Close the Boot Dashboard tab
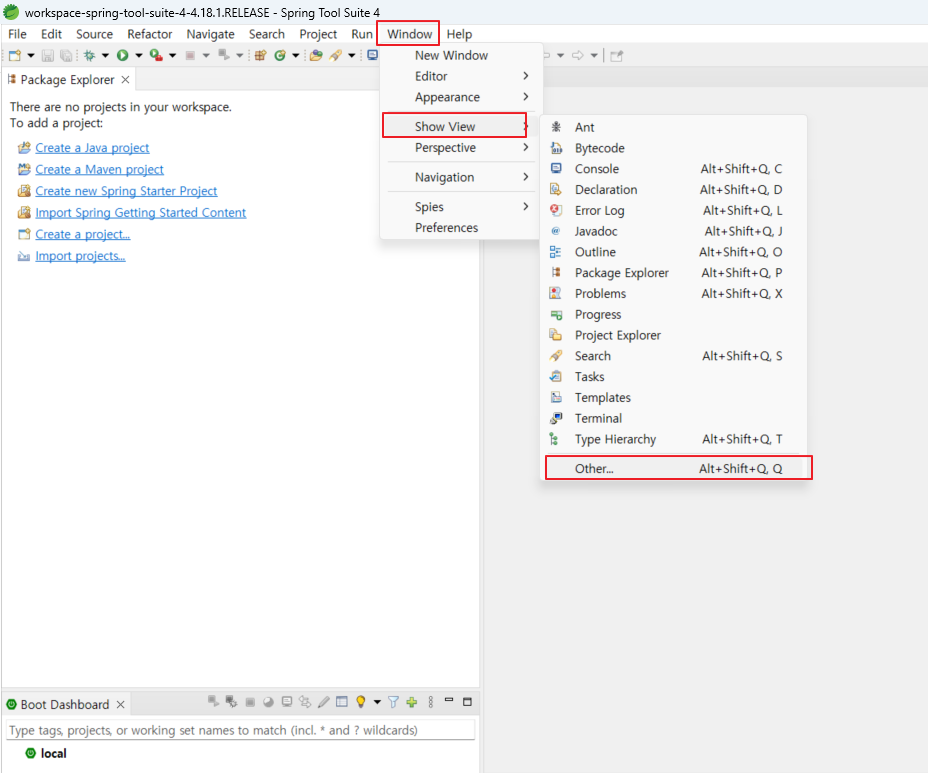The height and width of the screenshot is (773, 928). pyautogui.click(x=121, y=704)
